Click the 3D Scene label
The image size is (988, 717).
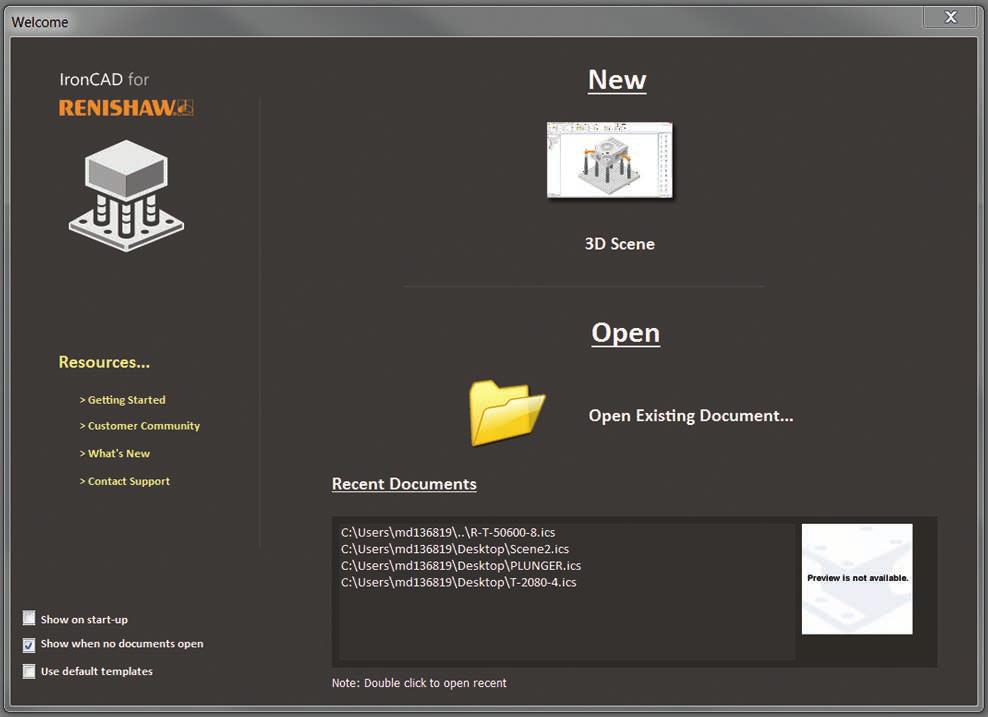pos(619,244)
